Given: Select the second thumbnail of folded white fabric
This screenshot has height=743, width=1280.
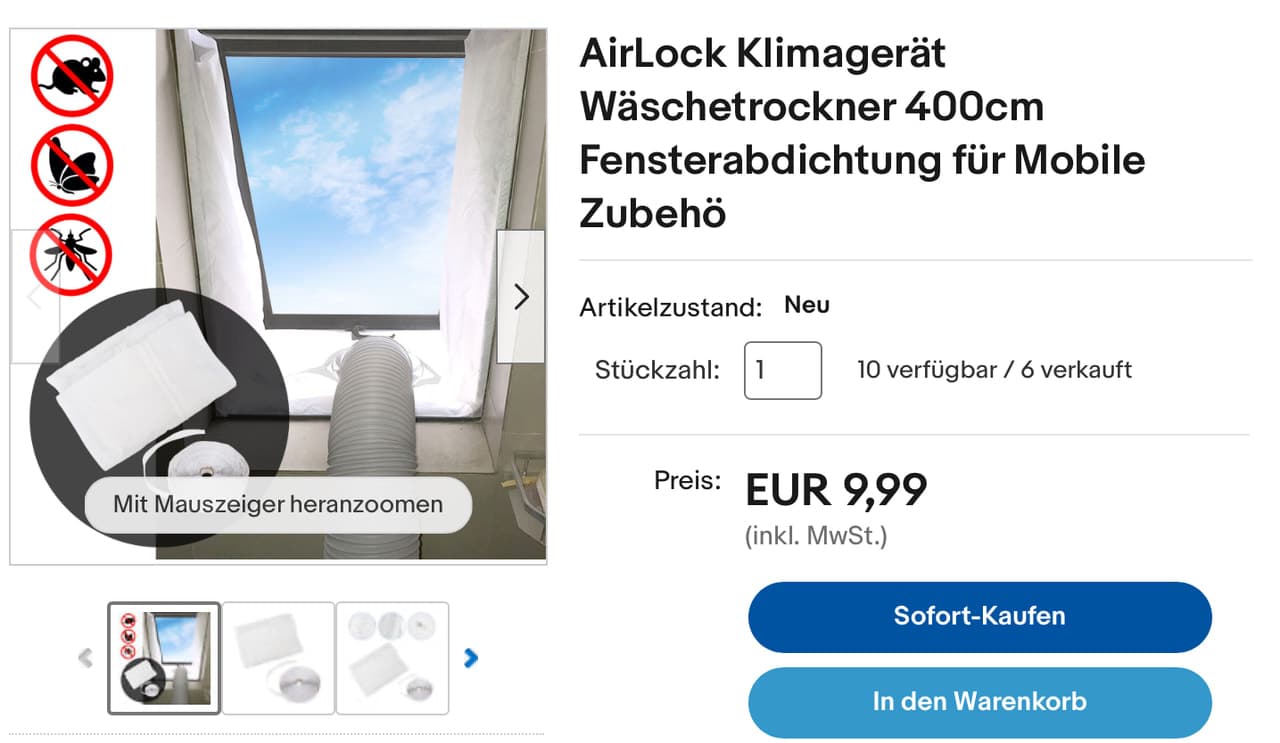Looking at the screenshot, I should click(278, 658).
